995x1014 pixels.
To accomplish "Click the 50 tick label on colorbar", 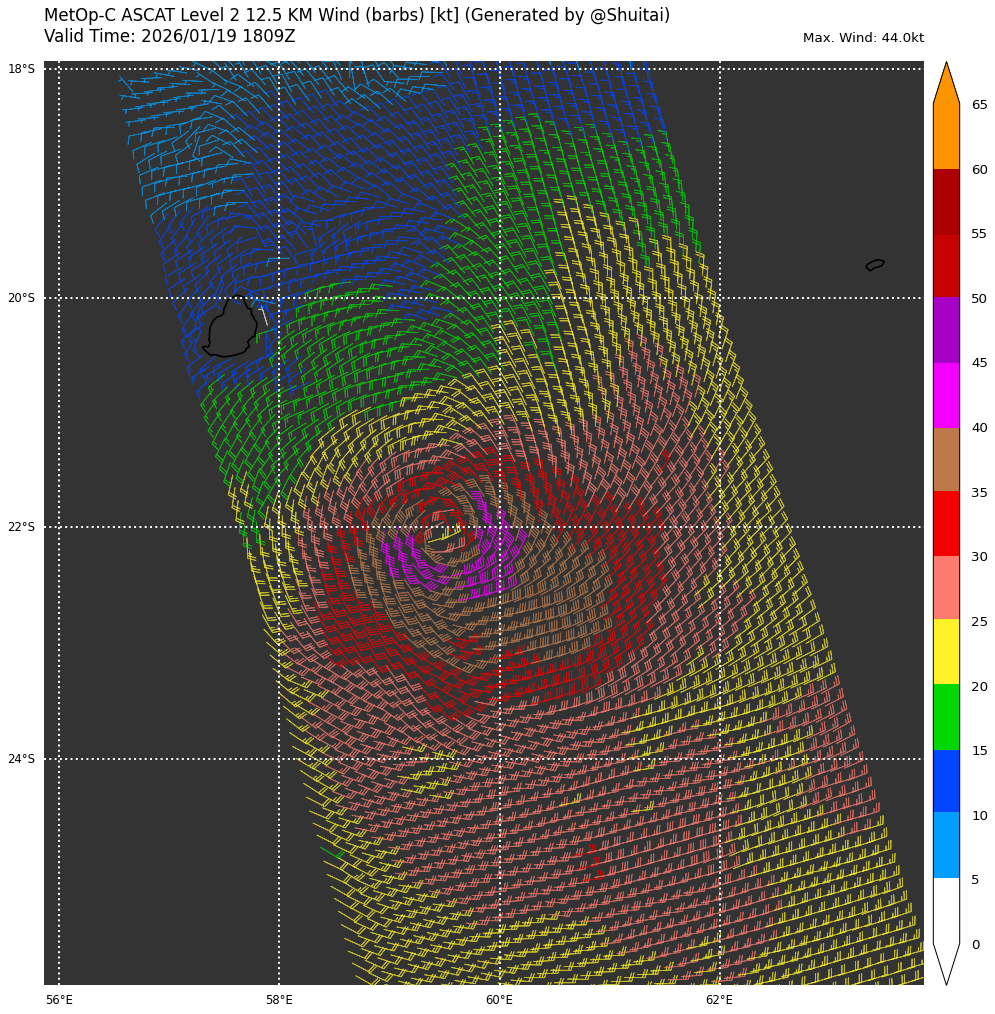I will [x=979, y=299].
